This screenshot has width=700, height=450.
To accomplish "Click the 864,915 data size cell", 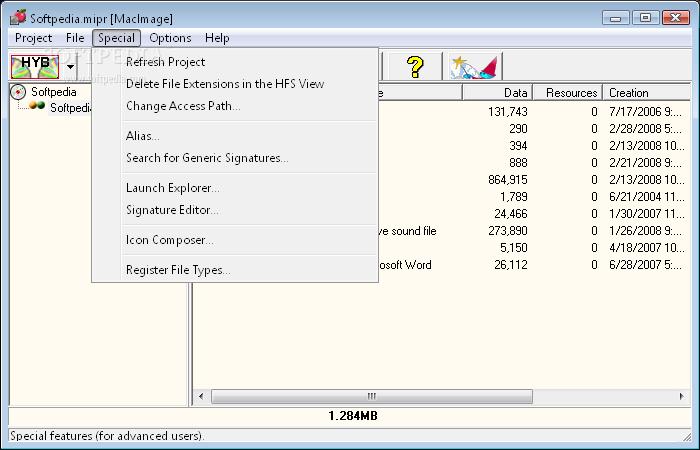I will 508,179.
